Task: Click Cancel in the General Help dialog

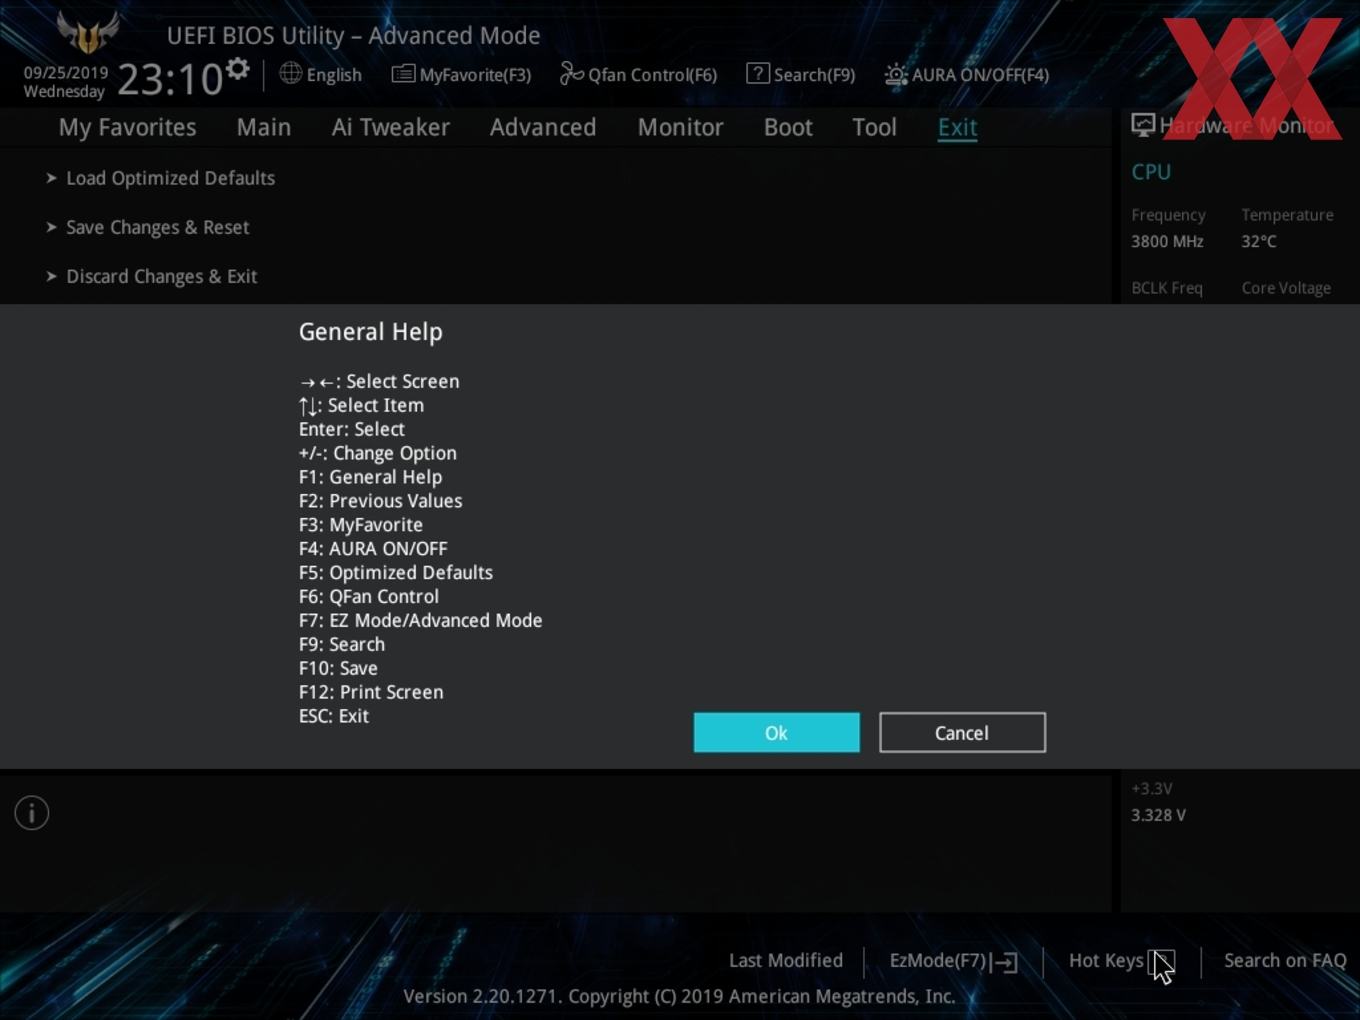Action: 962,733
